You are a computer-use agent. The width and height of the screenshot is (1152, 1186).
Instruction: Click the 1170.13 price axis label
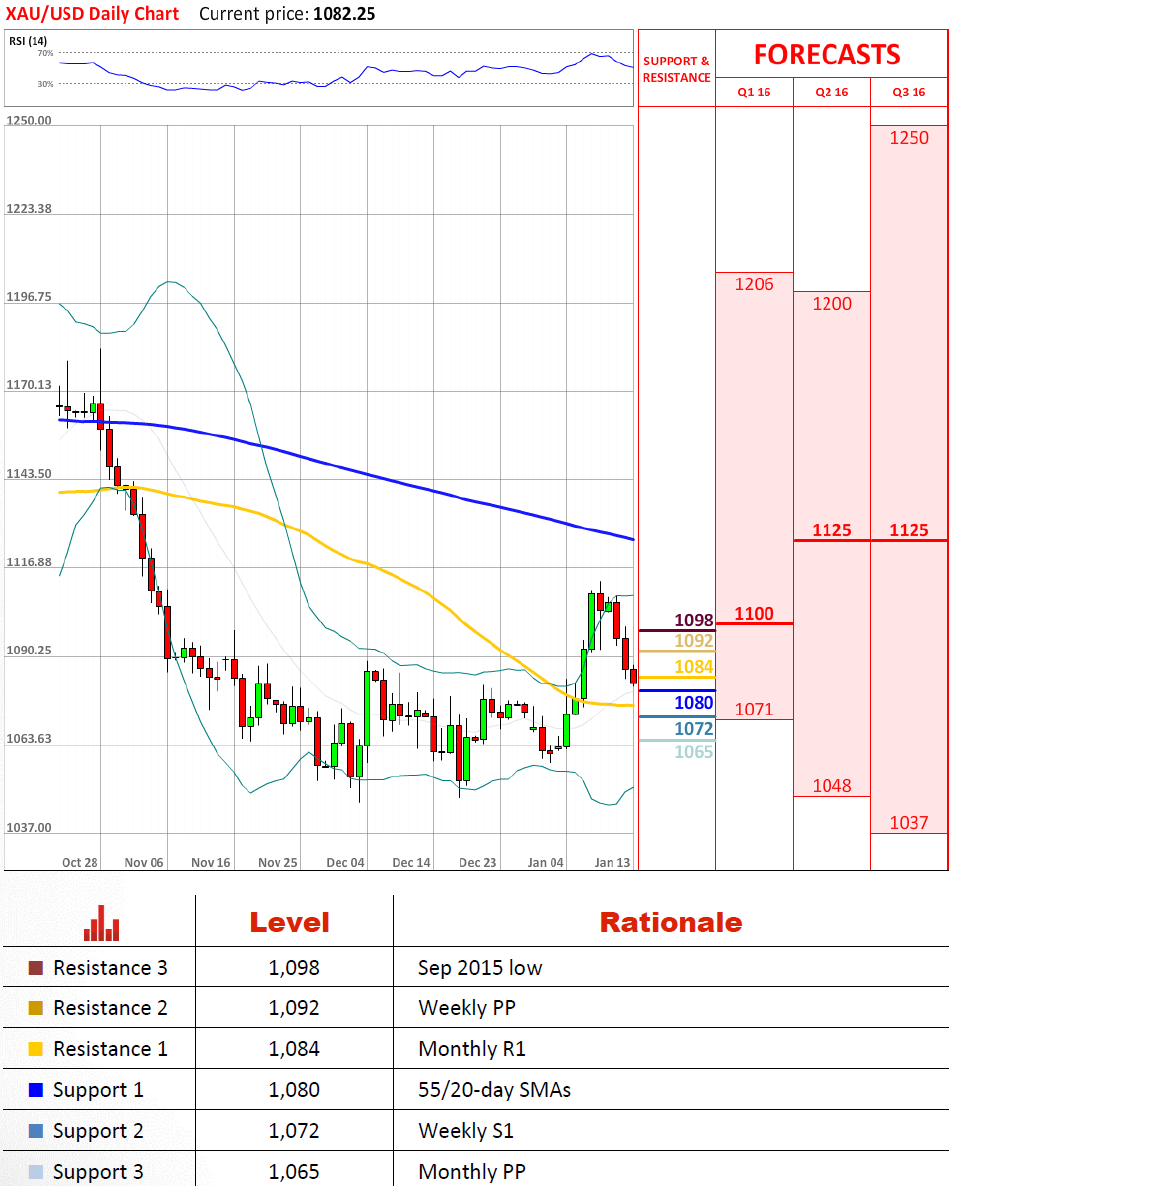[x=29, y=385]
